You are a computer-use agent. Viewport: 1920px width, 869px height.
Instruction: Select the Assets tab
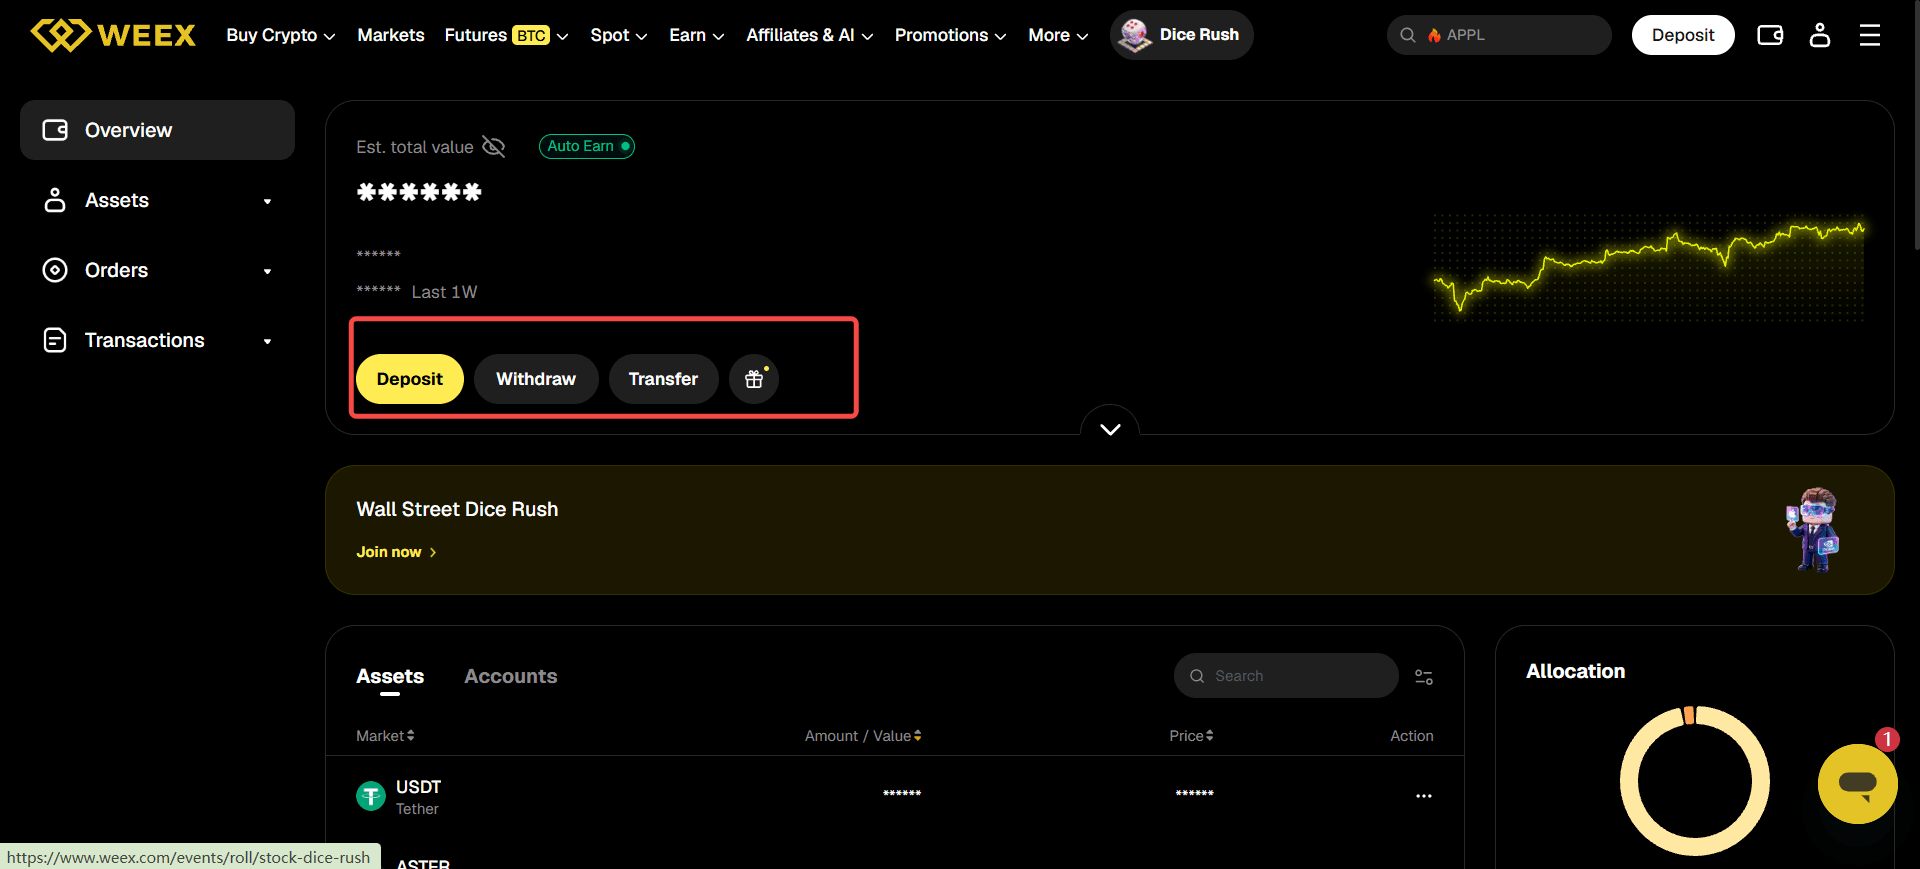pos(390,676)
